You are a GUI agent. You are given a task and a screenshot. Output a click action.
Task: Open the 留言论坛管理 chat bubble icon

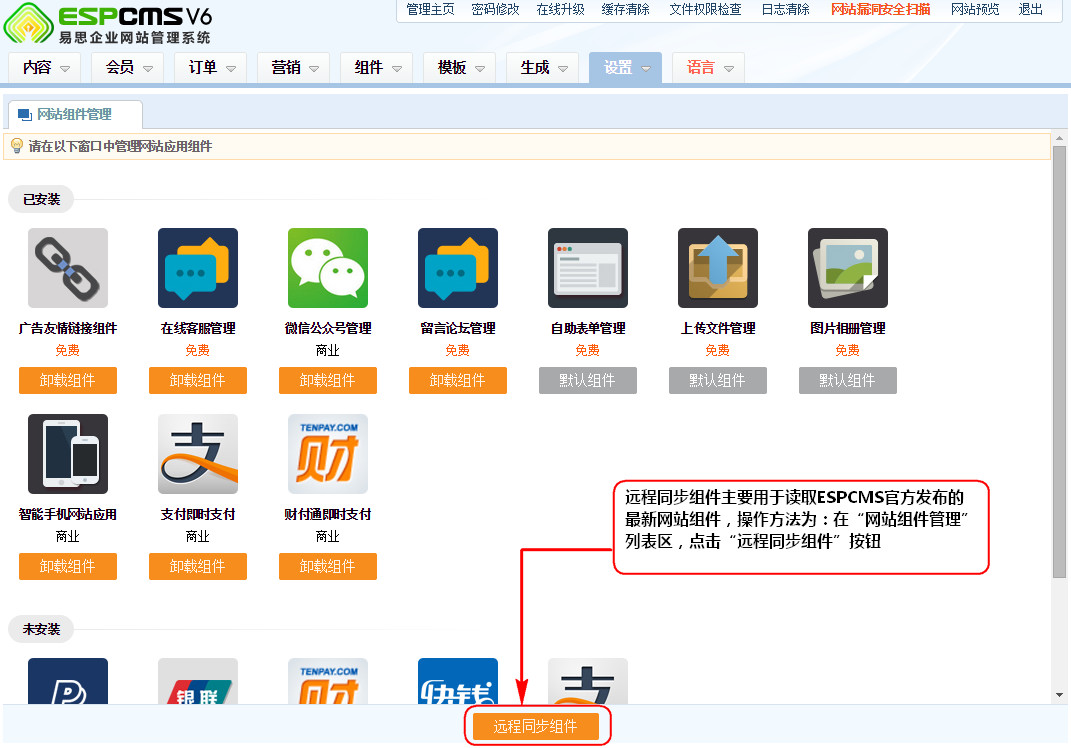[x=458, y=268]
